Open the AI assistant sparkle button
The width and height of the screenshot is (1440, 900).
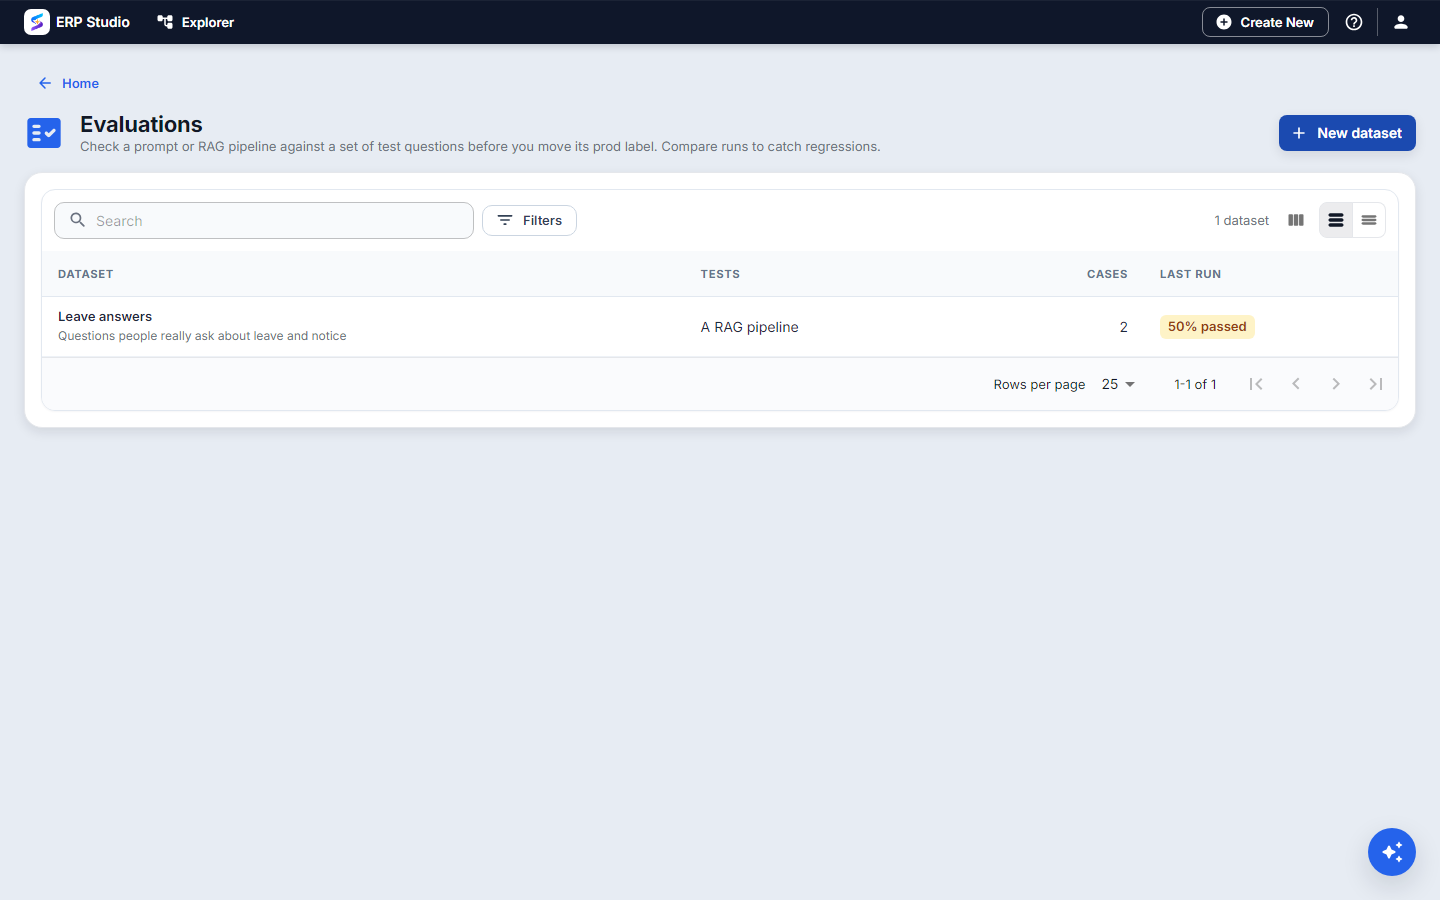click(1392, 852)
